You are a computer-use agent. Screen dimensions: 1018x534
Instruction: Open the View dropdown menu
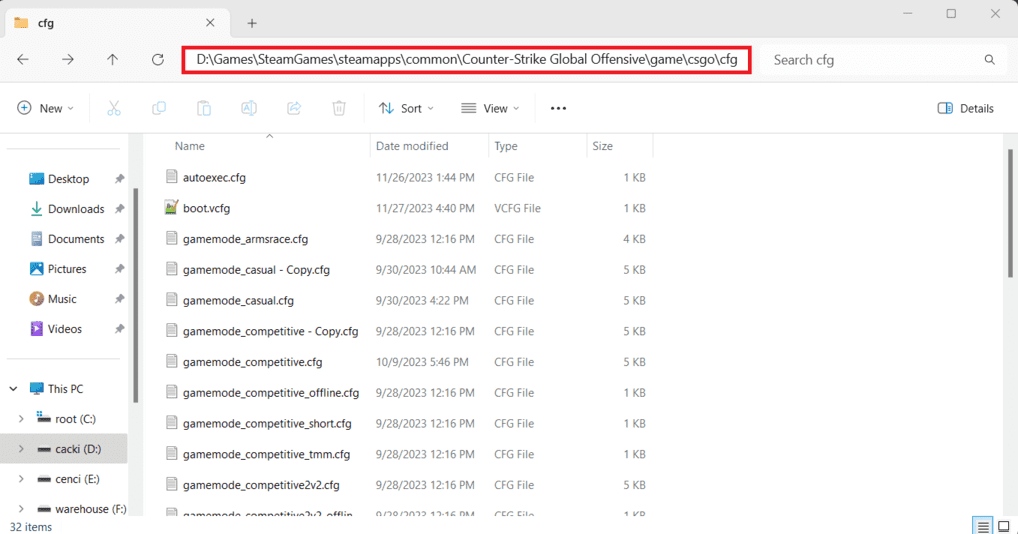pos(490,108)
